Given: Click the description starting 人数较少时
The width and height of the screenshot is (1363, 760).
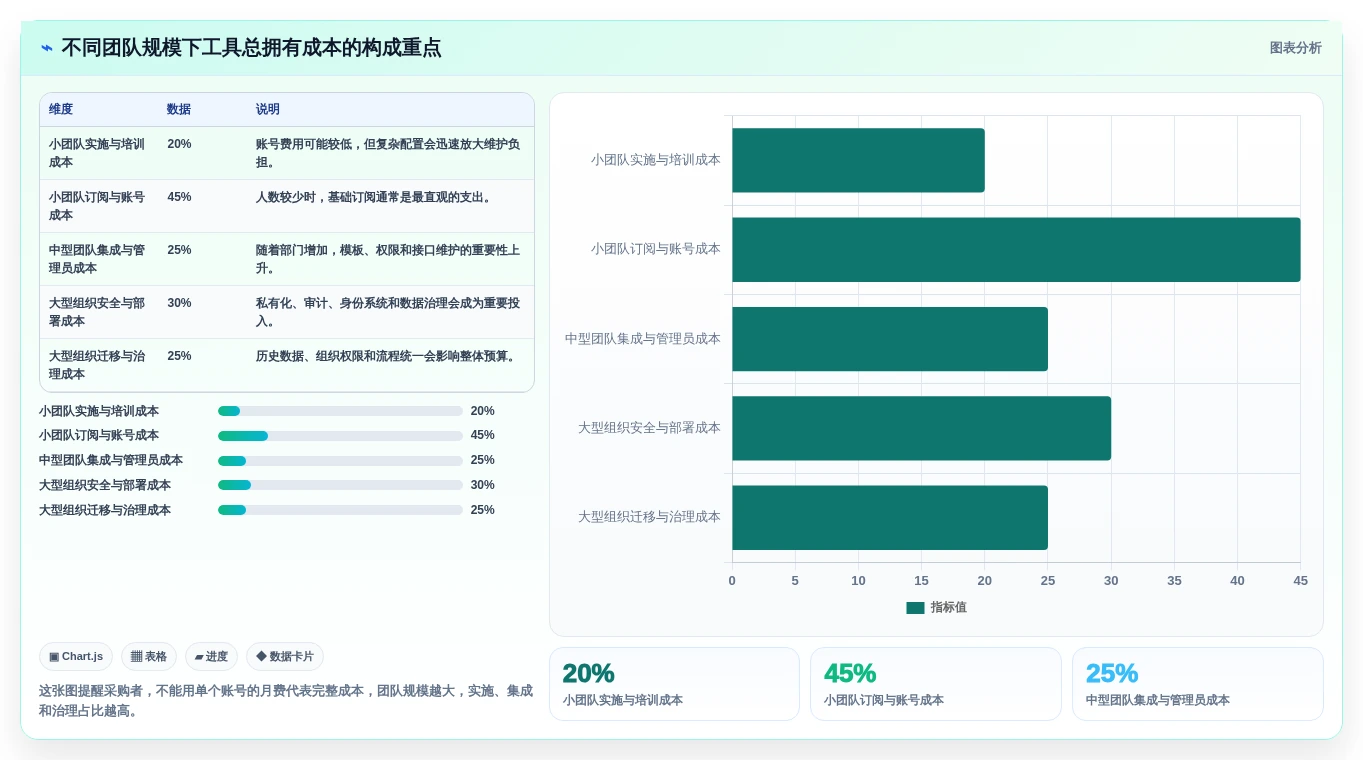Looking at the screenshot, I should [x=375, y=197].
